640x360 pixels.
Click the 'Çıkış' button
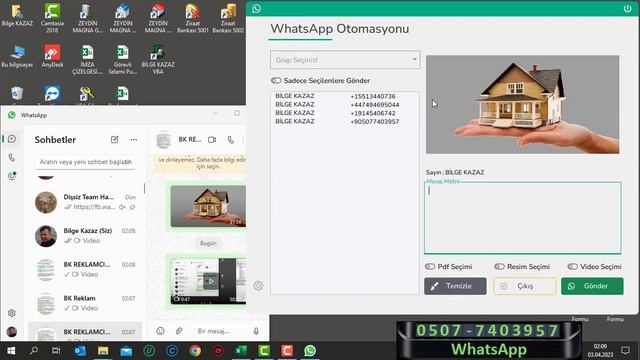coord(524,286)
